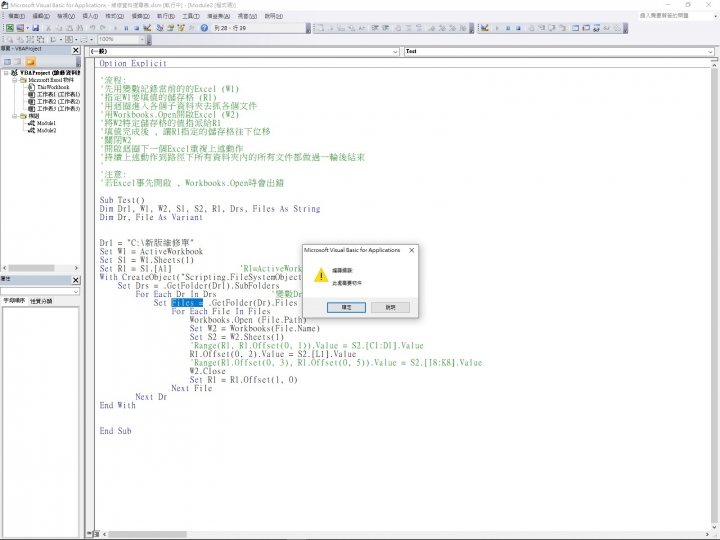Click the Break pause icon in Standard toolbar
The width and height of the screenshot is (720, 540).
coord(126,28)
